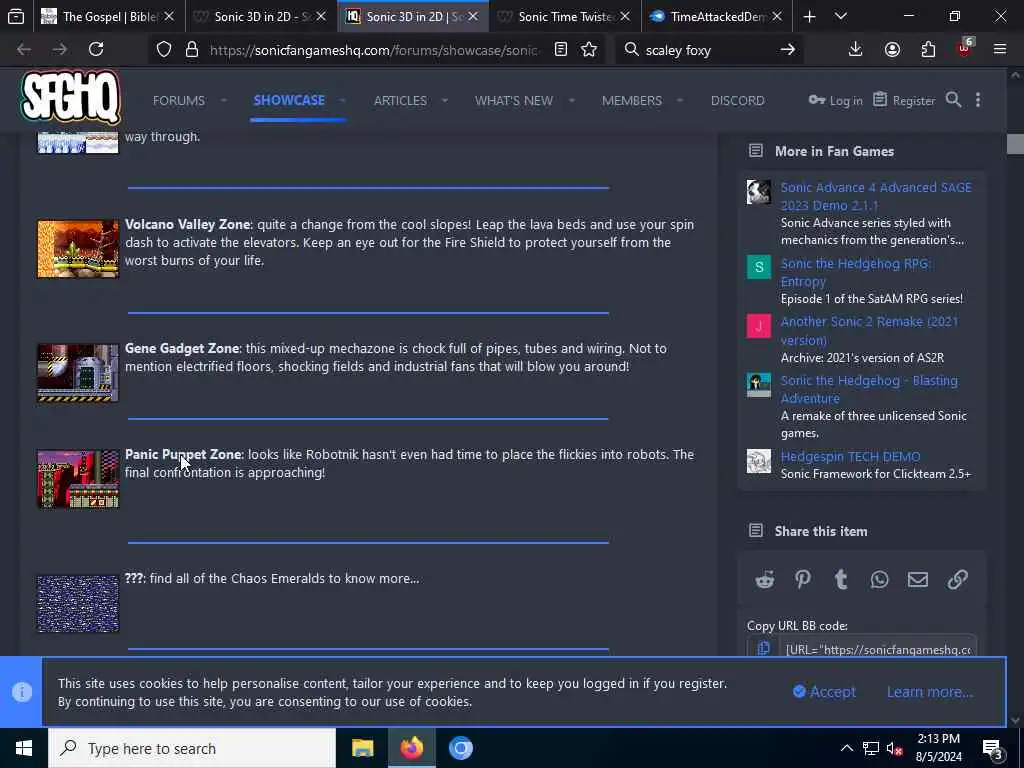Open Another Sonic 2 Remake link
This screenshot has height=768, width=1024.
869,330
